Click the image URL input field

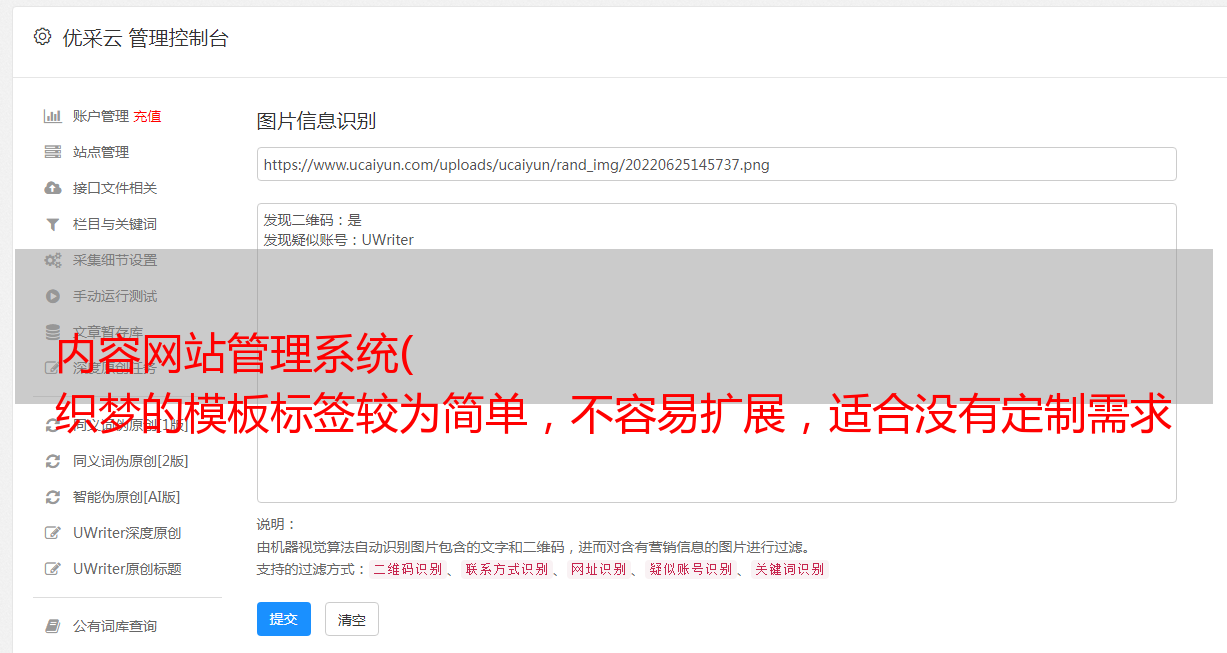click(716, 164)
